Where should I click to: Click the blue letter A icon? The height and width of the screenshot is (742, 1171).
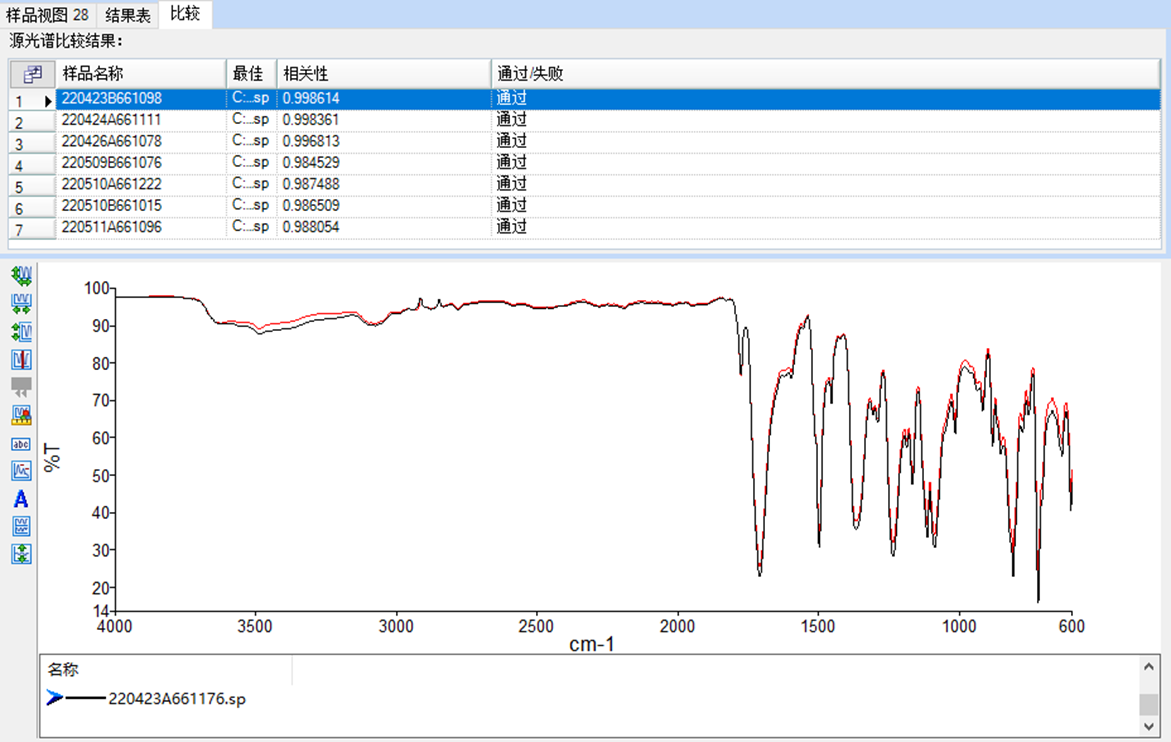point(21,499)
